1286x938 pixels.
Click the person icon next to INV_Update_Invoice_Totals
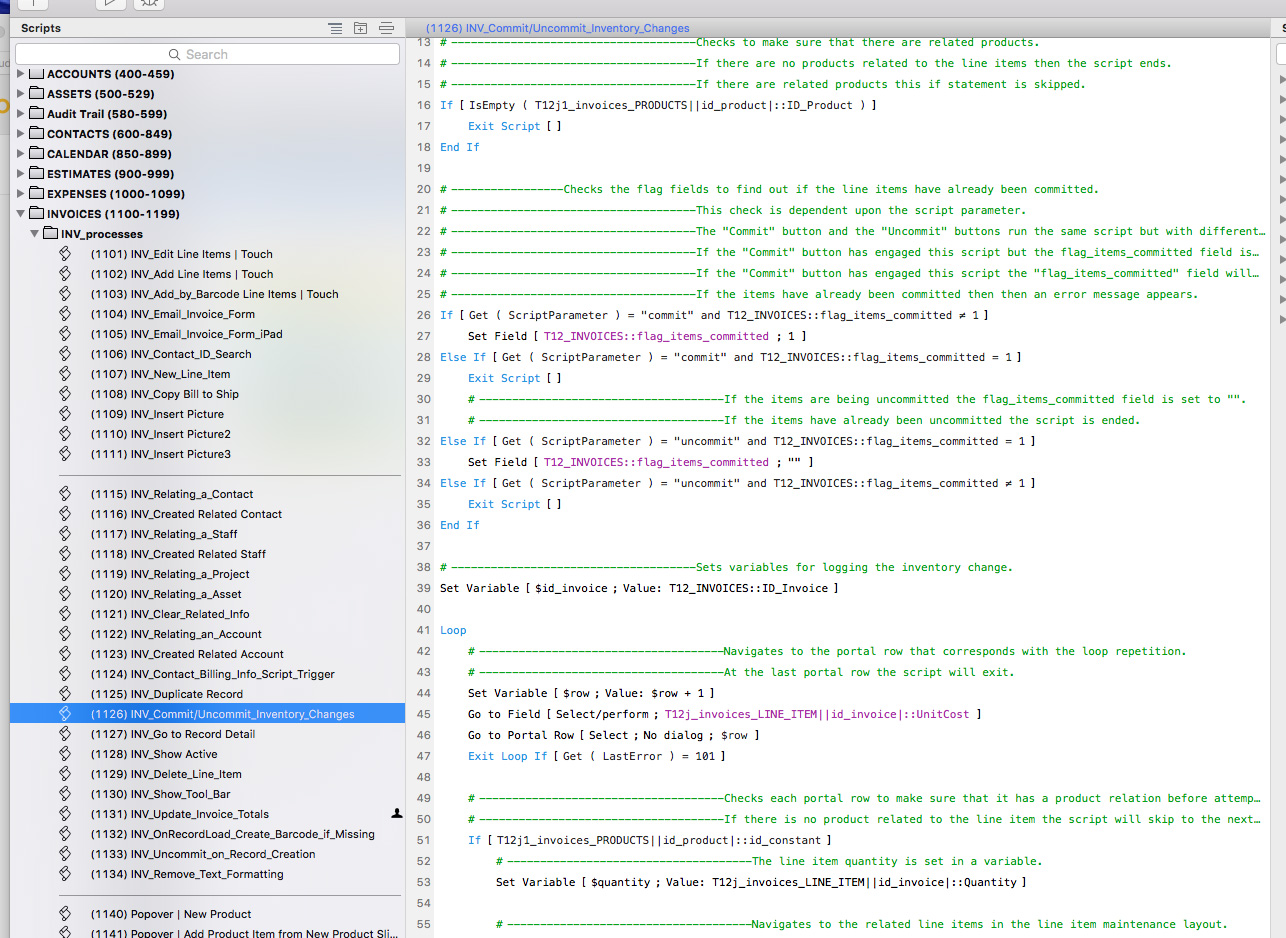tap(396, 814)
